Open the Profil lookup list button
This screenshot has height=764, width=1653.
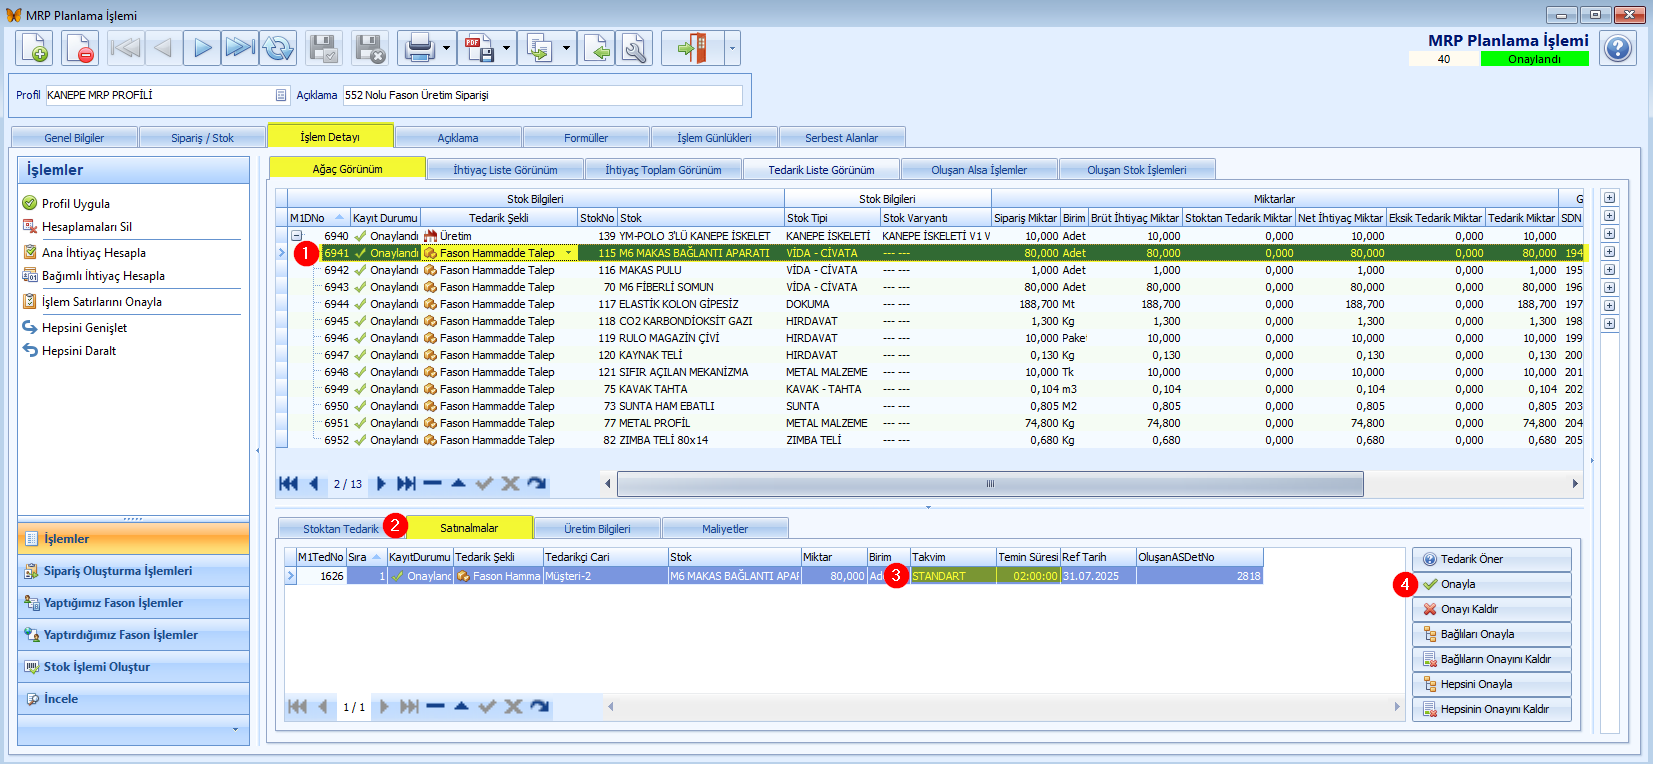tap(281, 95)
